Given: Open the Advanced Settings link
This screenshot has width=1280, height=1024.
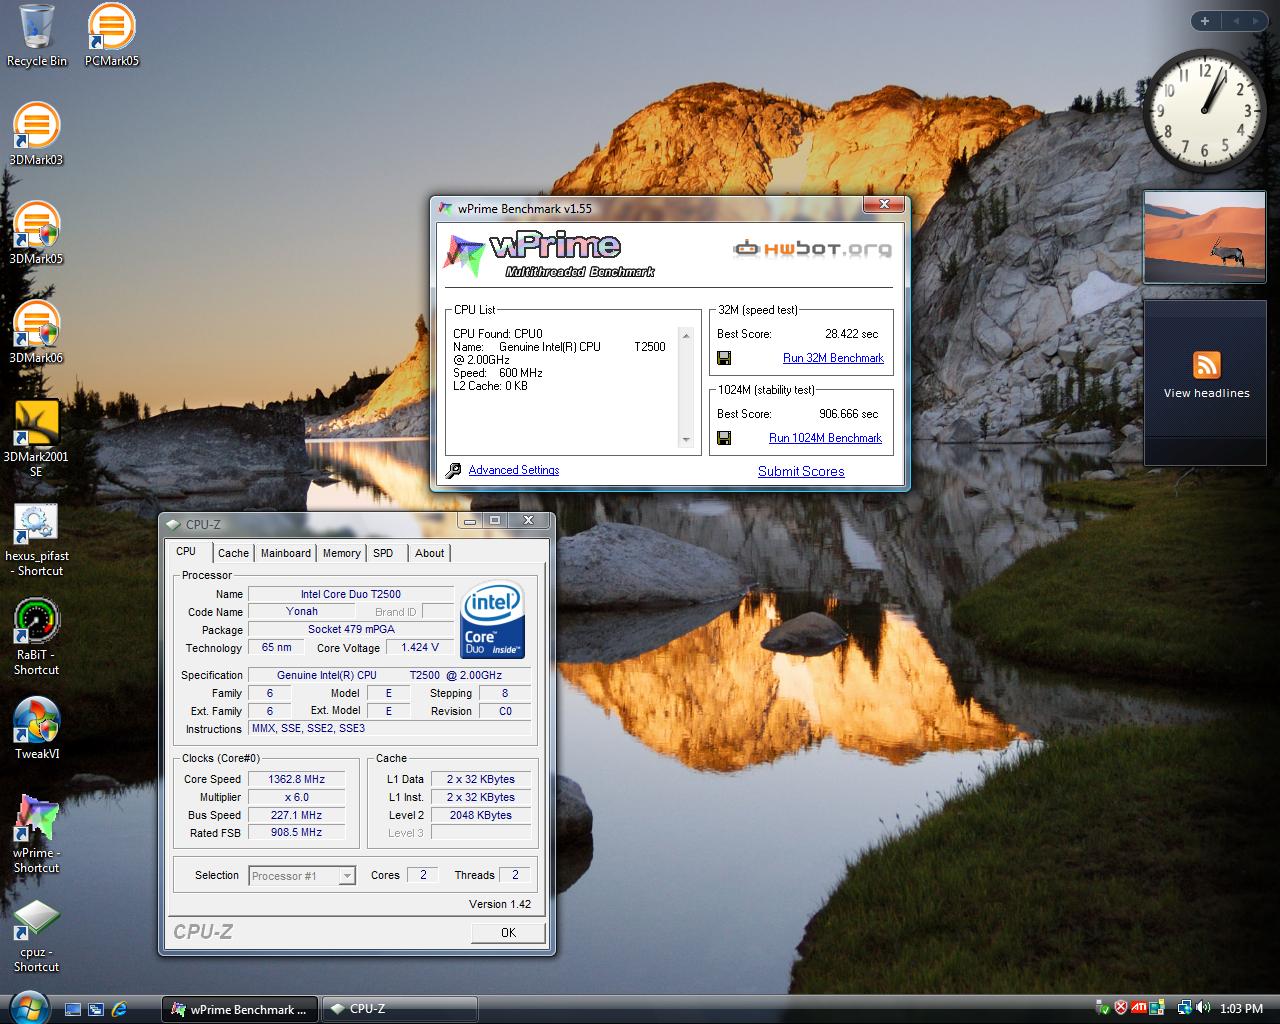Looking at the screenshot, I should click(x=514, y=470).
